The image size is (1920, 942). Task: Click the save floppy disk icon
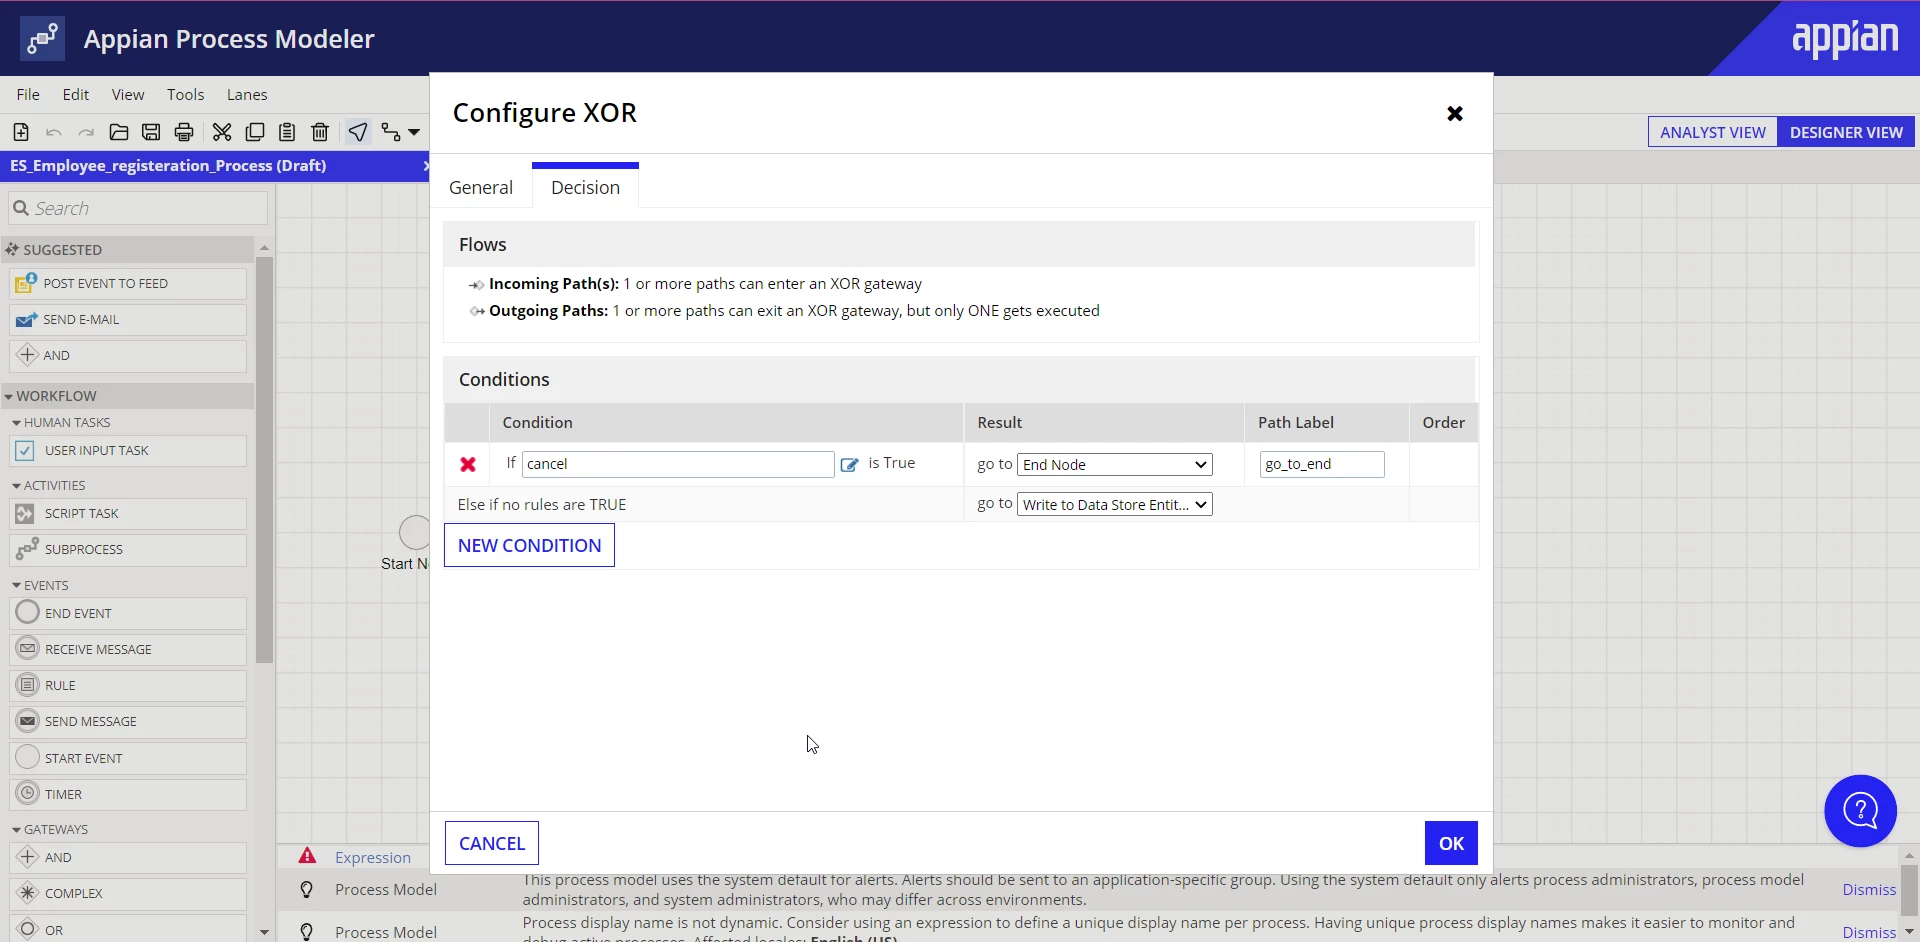pyautogui.click(x=151, y=132)
